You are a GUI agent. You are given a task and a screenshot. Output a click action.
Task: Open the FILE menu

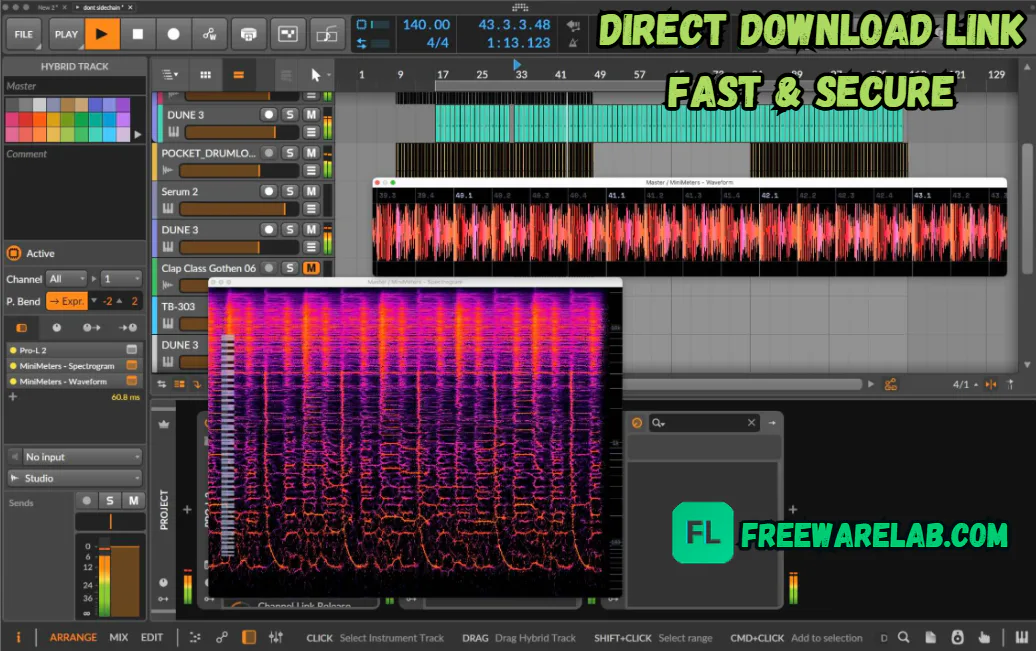[24, 34]
